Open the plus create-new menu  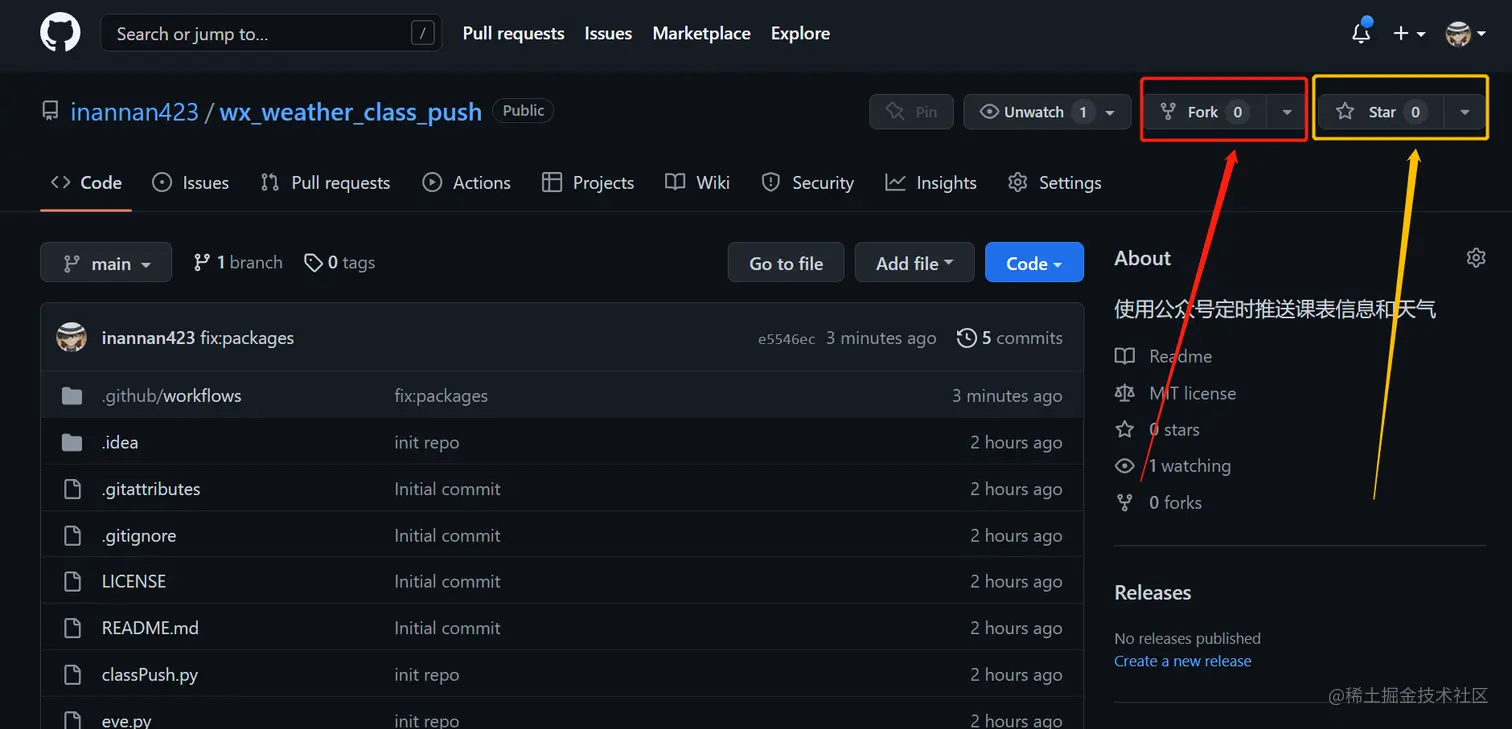1408,33
